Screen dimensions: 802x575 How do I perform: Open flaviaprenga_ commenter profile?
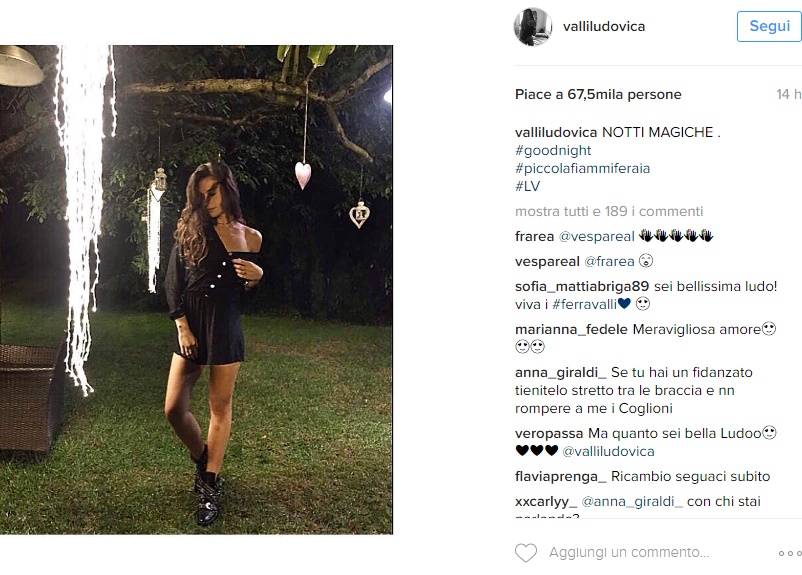[x=561, y=477]
